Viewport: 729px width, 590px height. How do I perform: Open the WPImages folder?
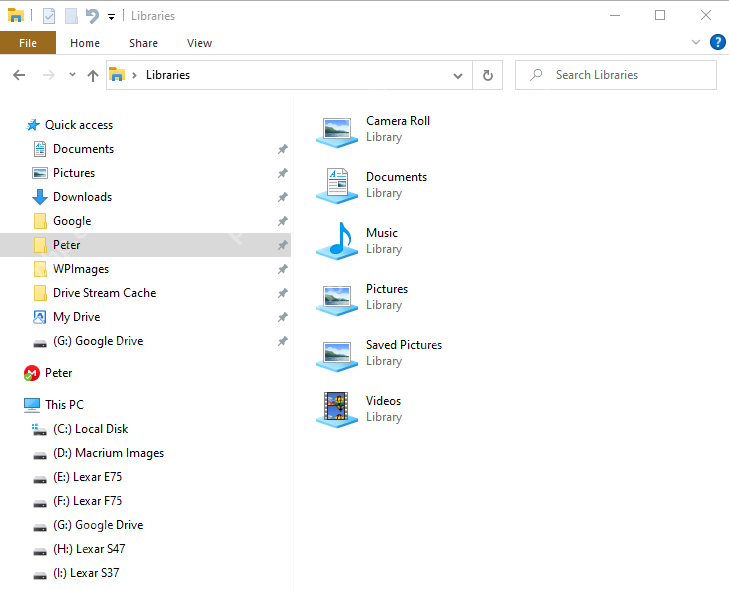pos(81,269)
